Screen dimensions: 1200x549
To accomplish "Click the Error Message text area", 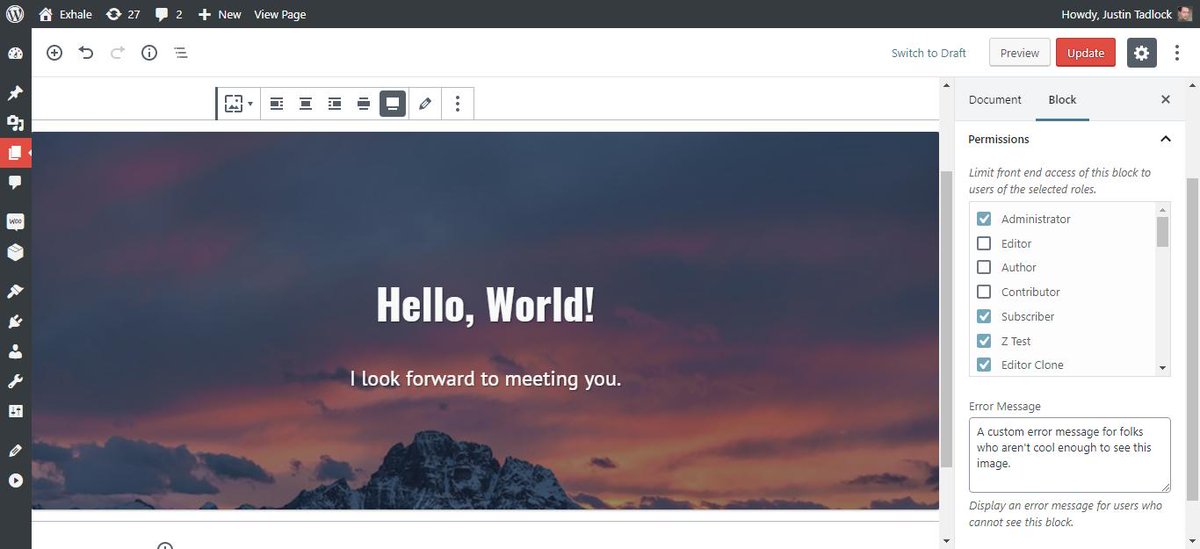I will 1069,455.
